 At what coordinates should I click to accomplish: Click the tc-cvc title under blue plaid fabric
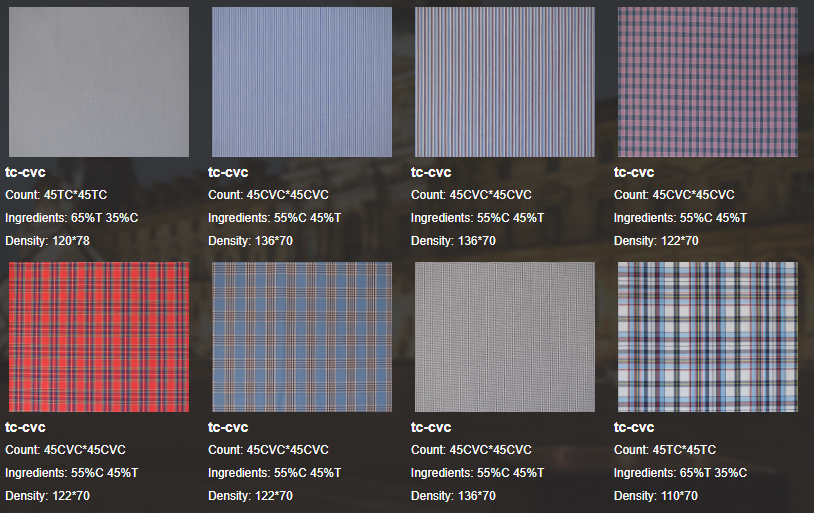click(x=228, y=427)
